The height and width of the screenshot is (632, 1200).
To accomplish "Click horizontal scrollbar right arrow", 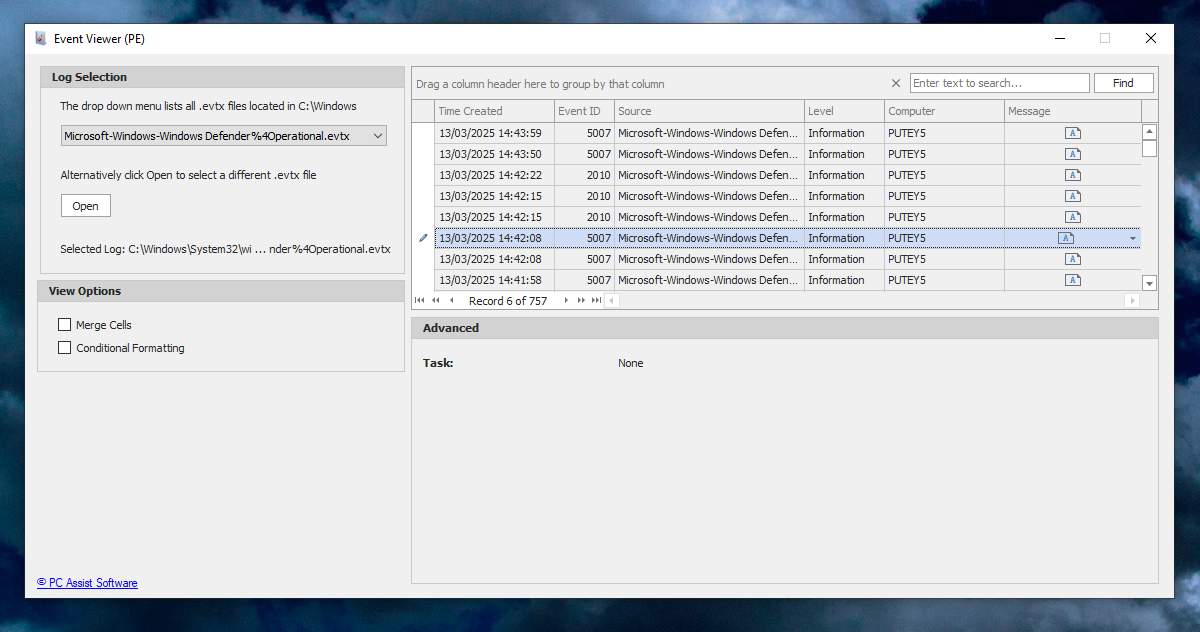I will (x=1132, y=300).
